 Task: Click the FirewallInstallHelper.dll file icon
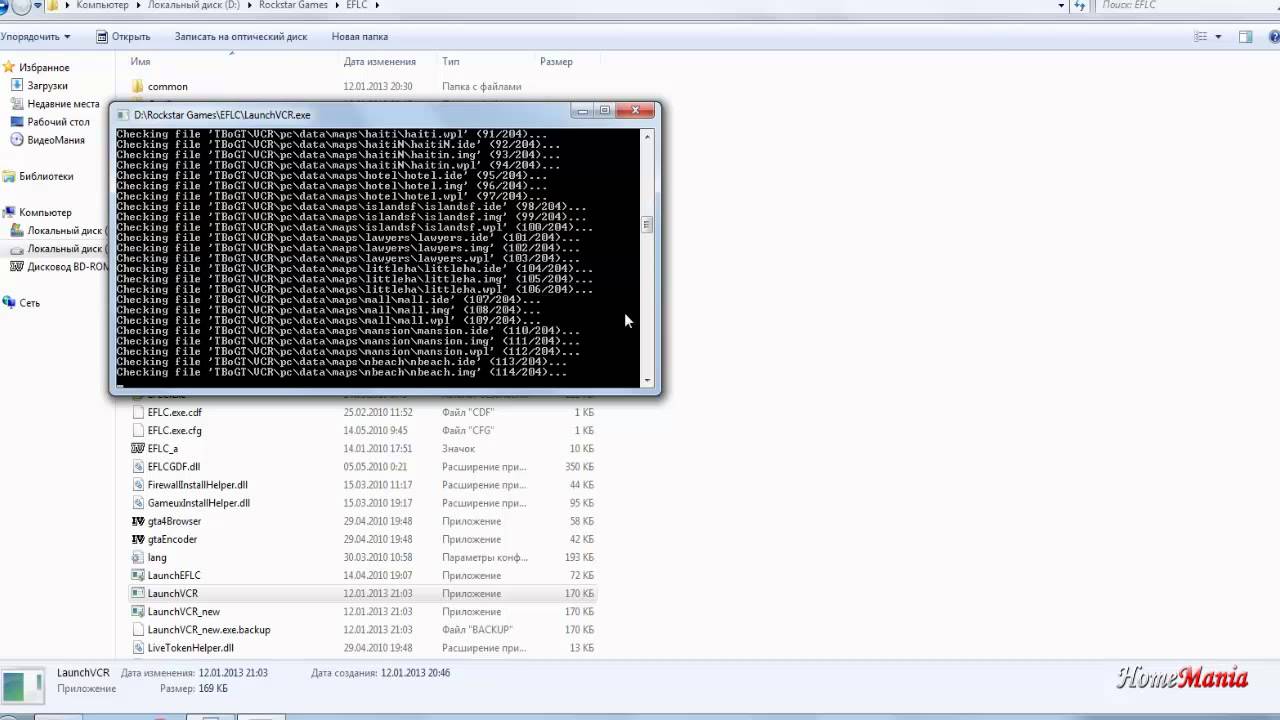(x=138, y=485)
